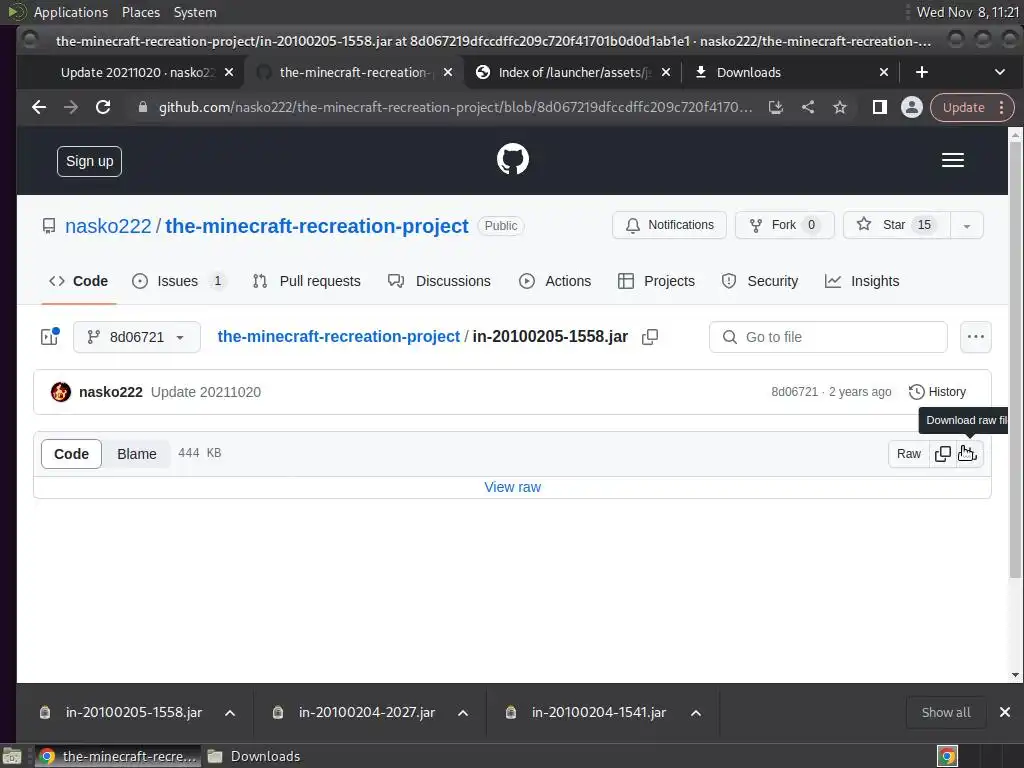Click the browser forward arrow

coord(71,107)
